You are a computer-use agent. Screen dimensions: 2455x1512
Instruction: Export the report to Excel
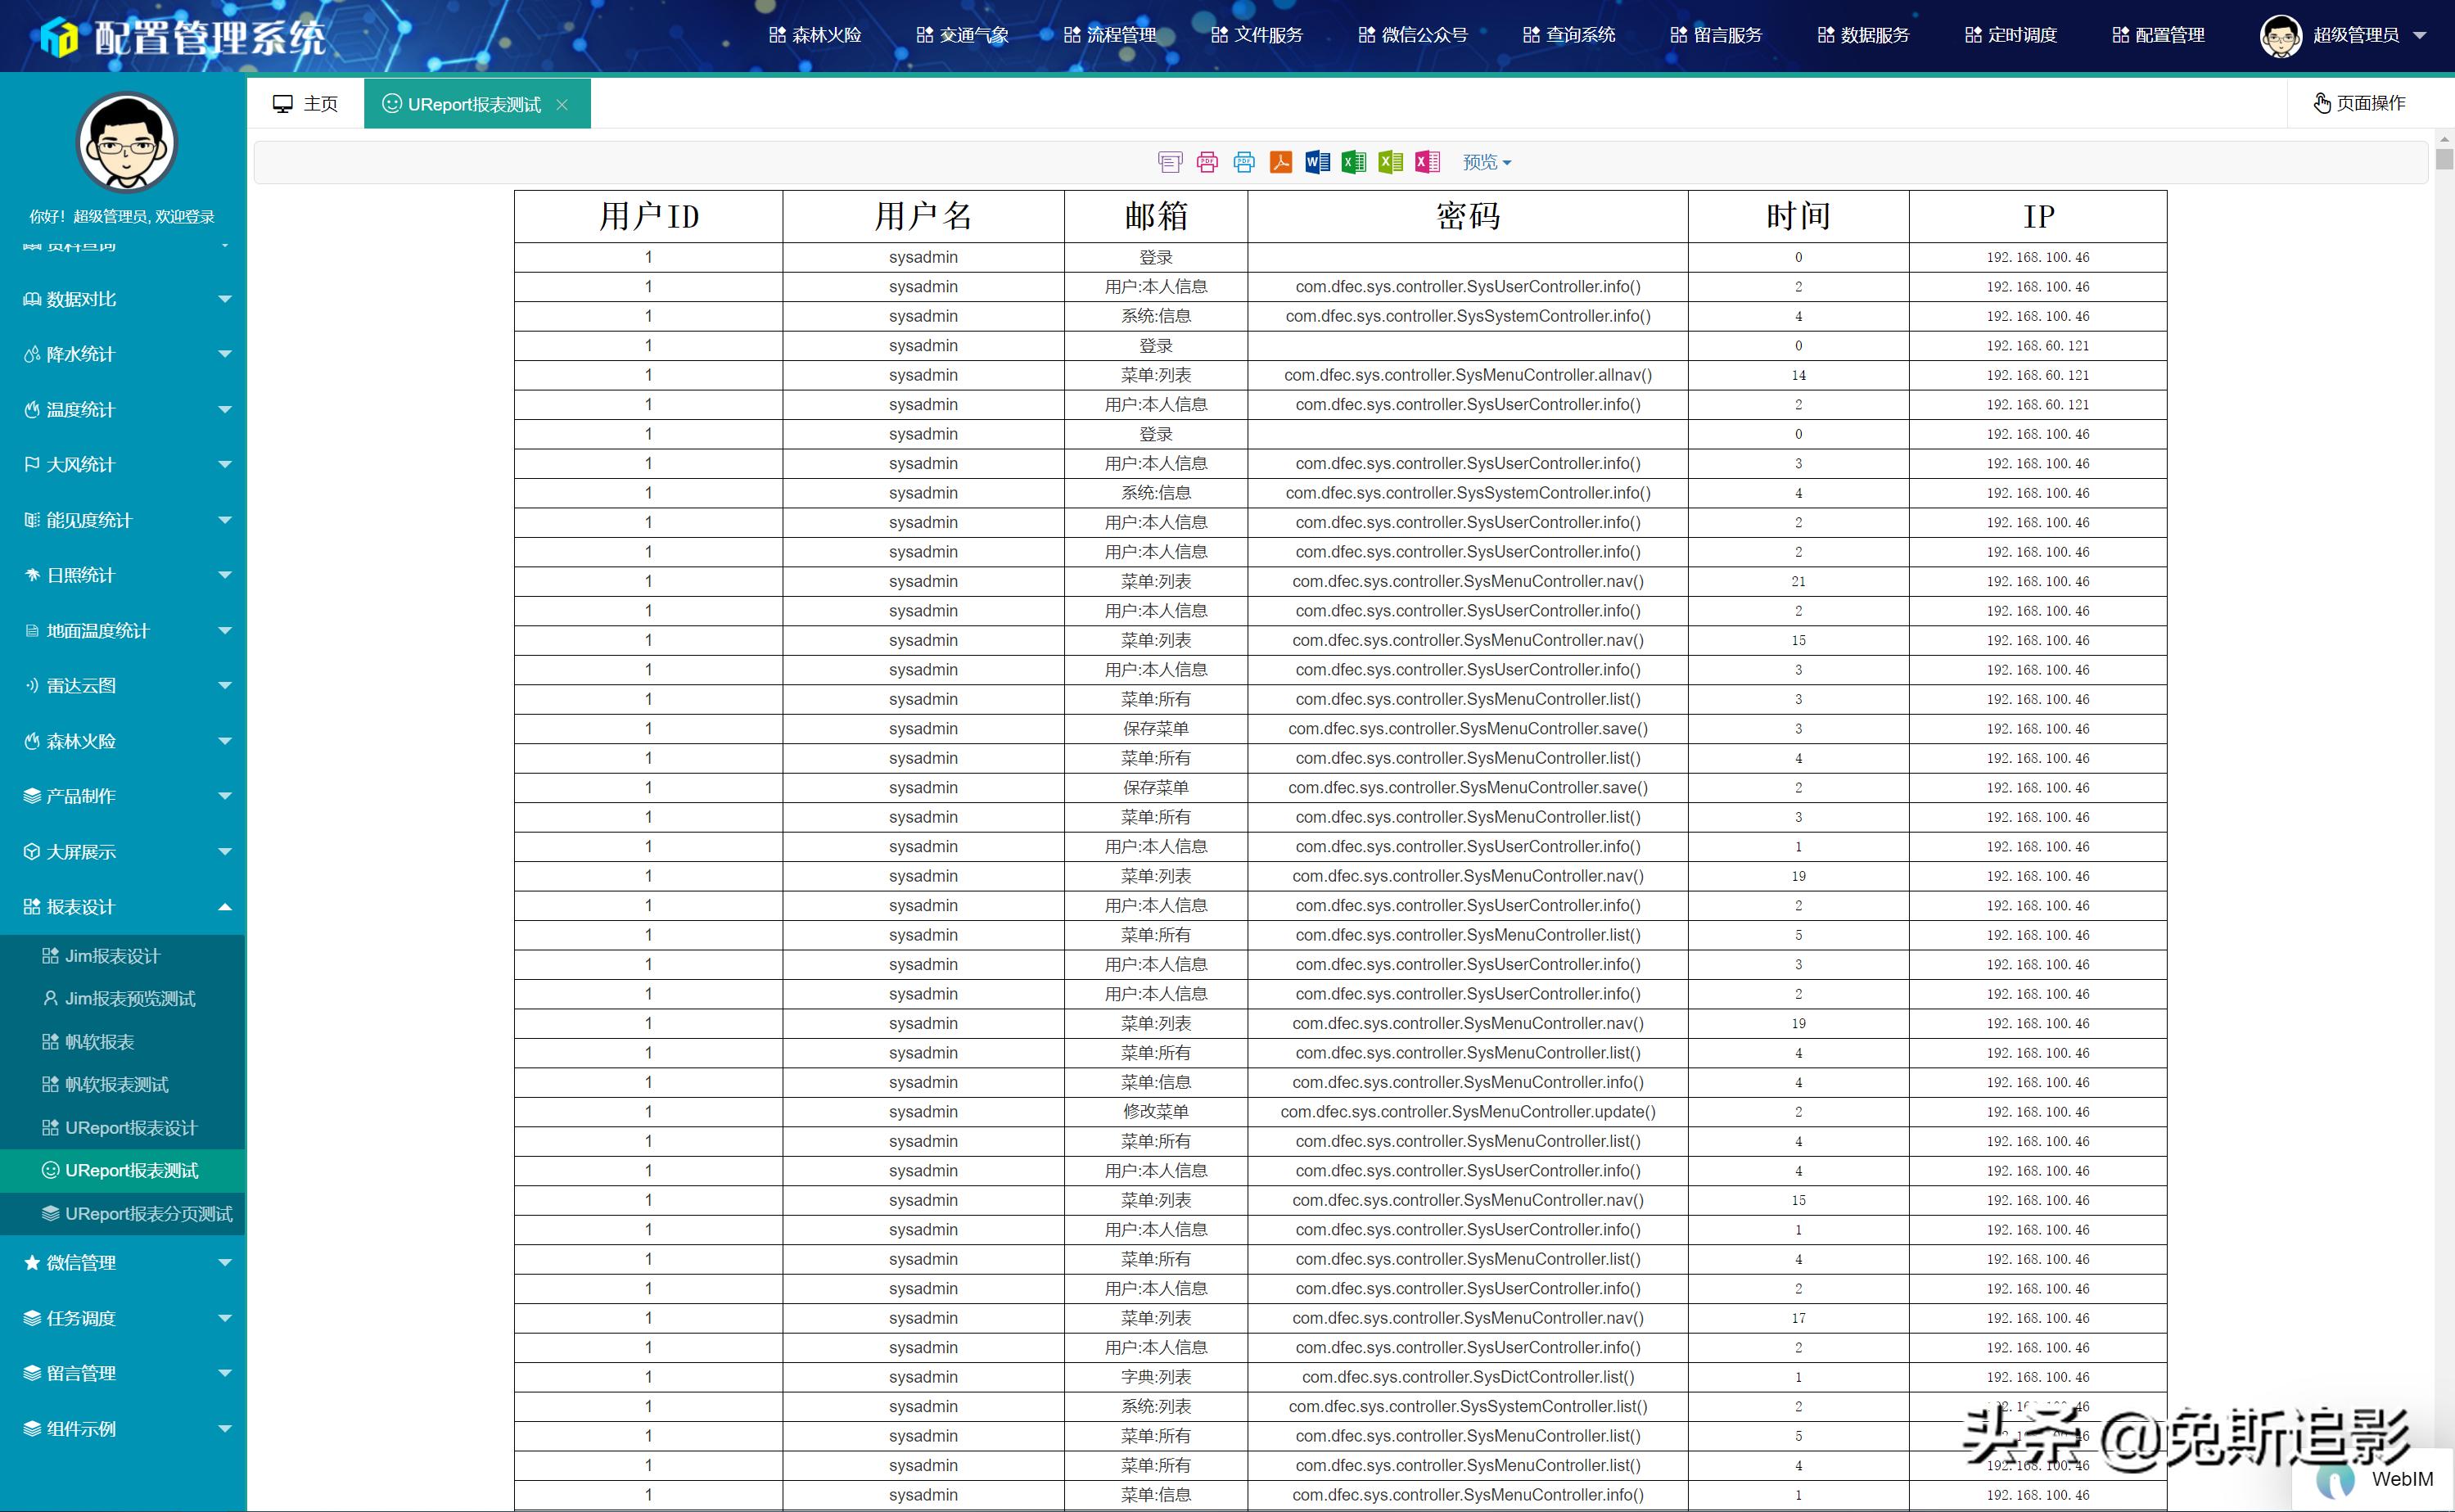1354,162
